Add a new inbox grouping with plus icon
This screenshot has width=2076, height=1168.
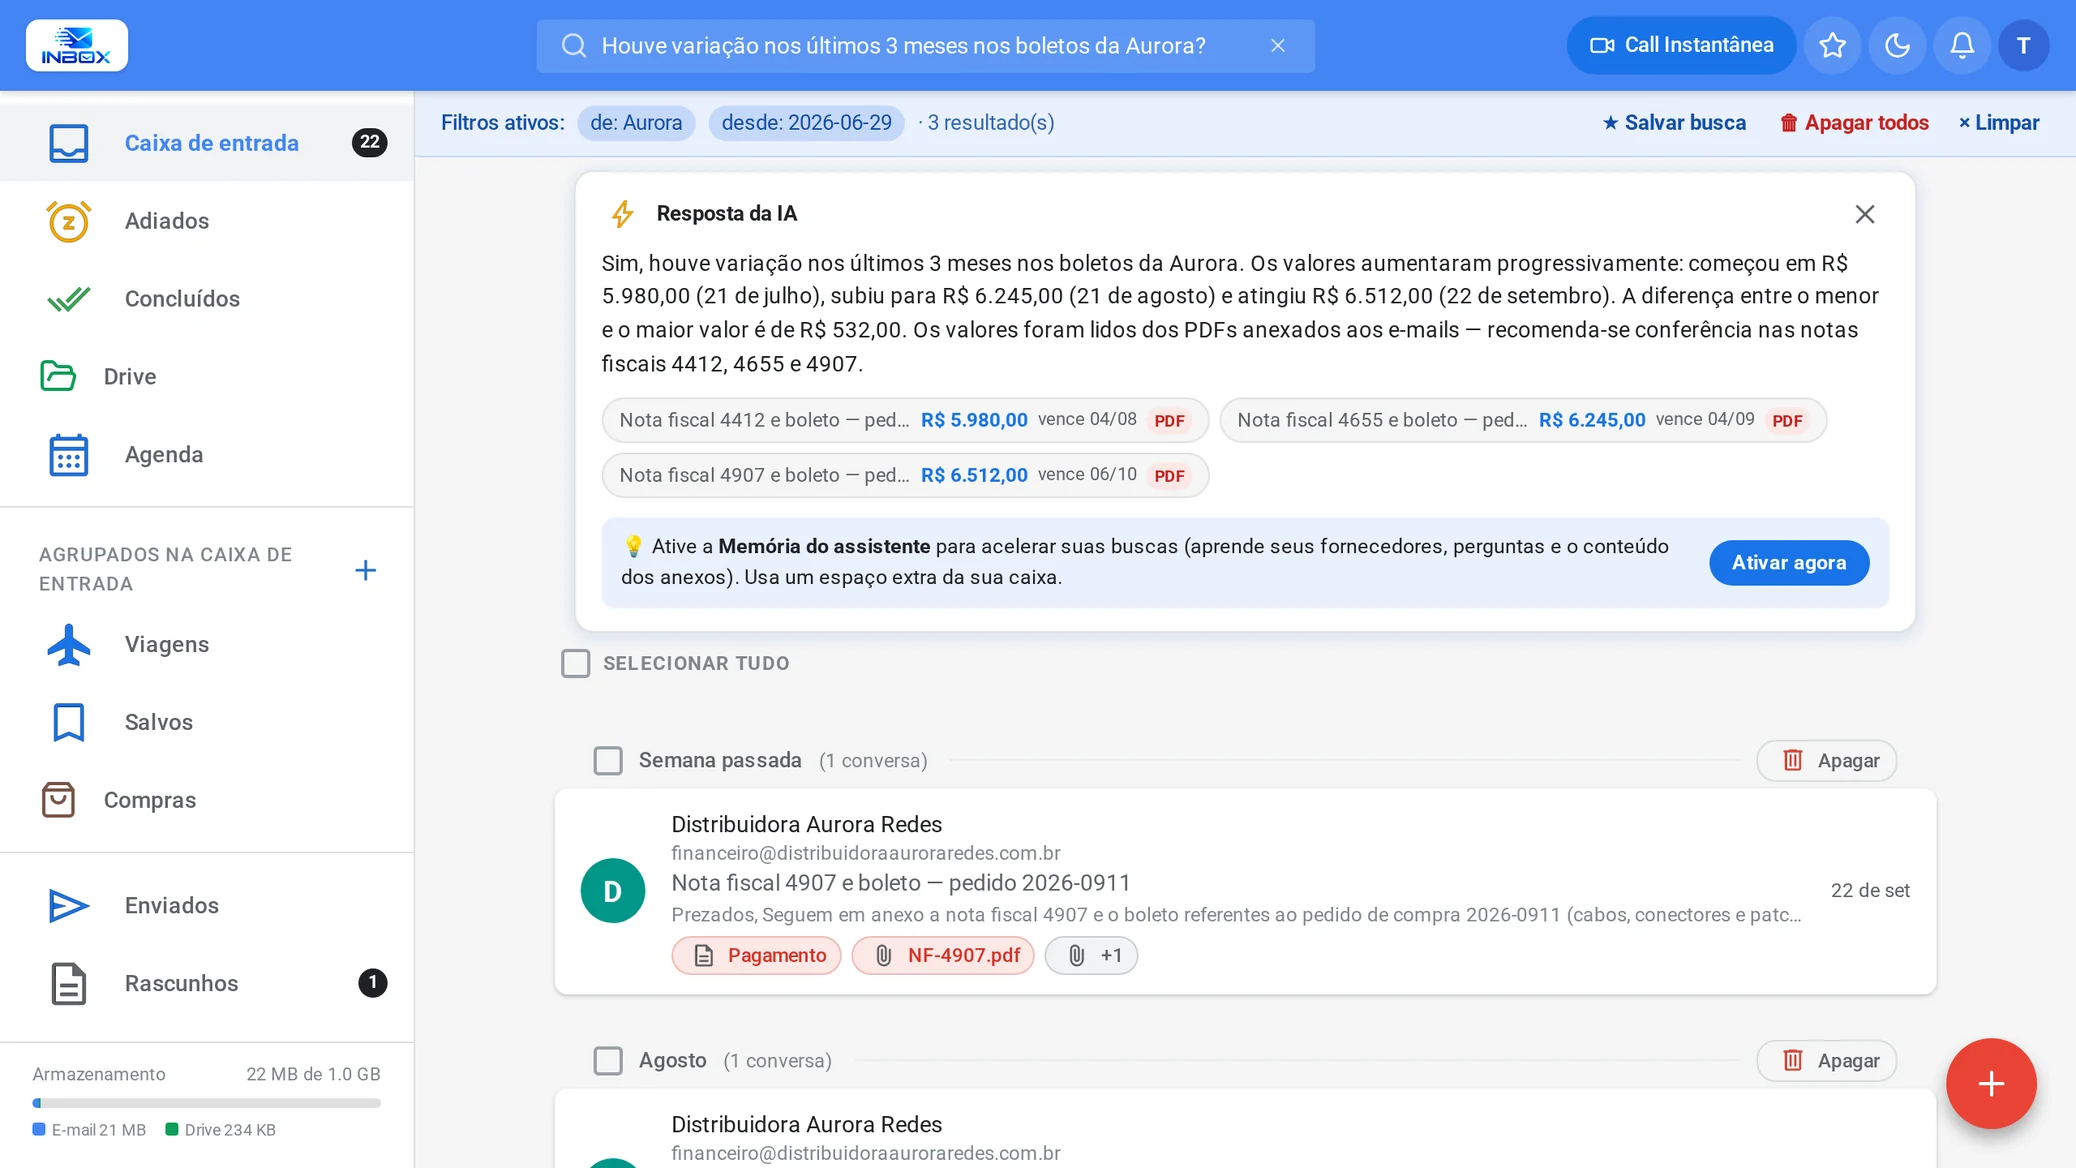pyautogui.click(x=366, y=570)
